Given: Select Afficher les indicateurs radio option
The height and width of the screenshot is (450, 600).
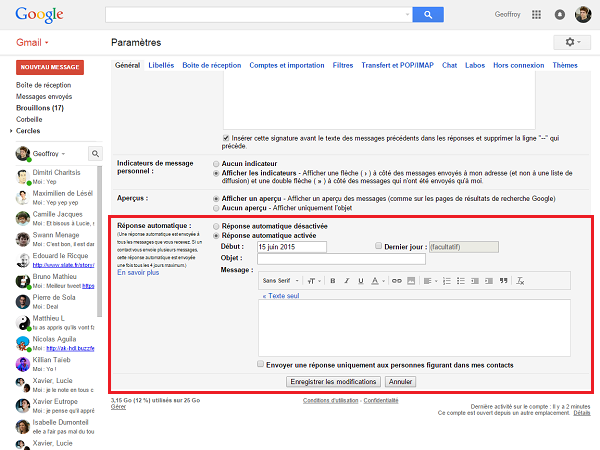Looking at the screenshot, I should [x=216, y=173].
